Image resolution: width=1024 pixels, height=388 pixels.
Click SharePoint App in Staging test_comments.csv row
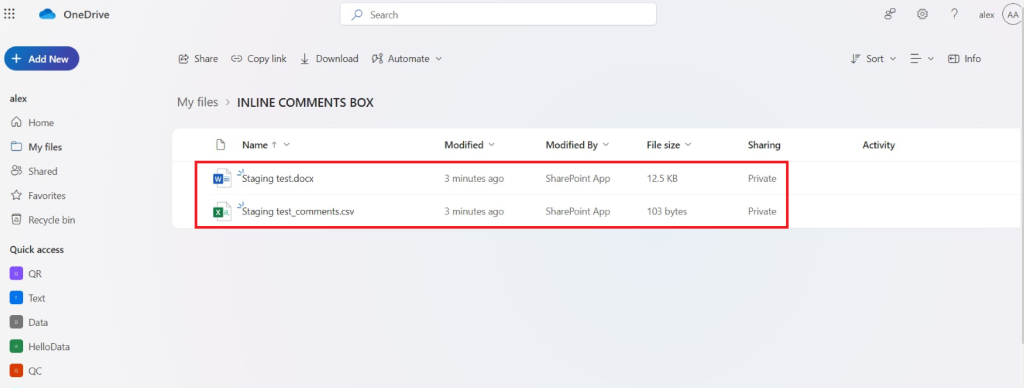click(x=578, y=212)
